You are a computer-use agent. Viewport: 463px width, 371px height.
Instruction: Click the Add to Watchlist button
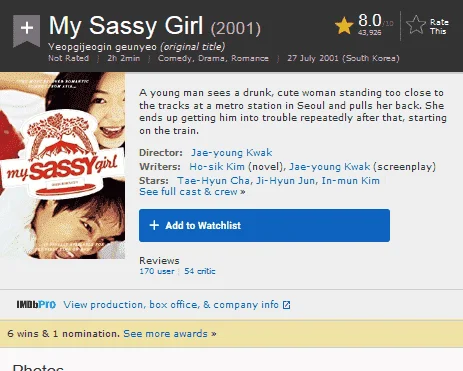264,226
